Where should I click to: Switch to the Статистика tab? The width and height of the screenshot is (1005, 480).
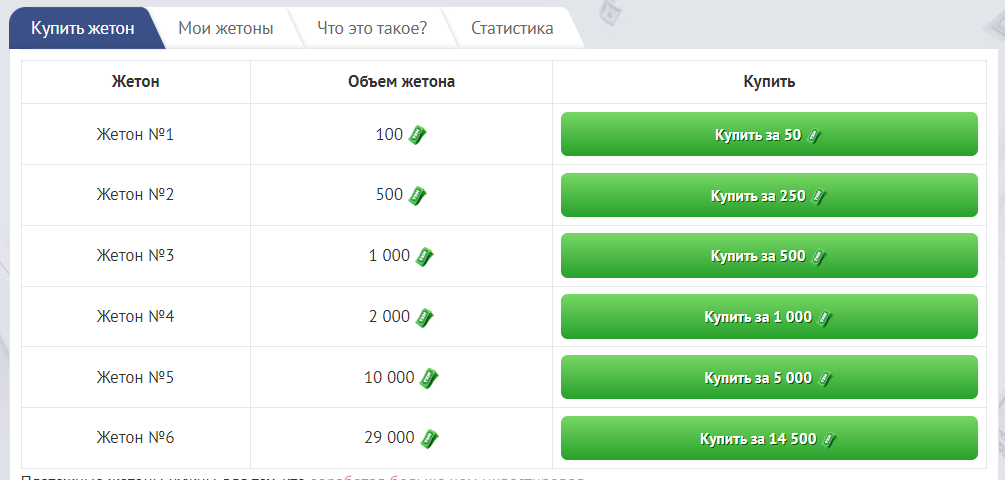(512, 28)
